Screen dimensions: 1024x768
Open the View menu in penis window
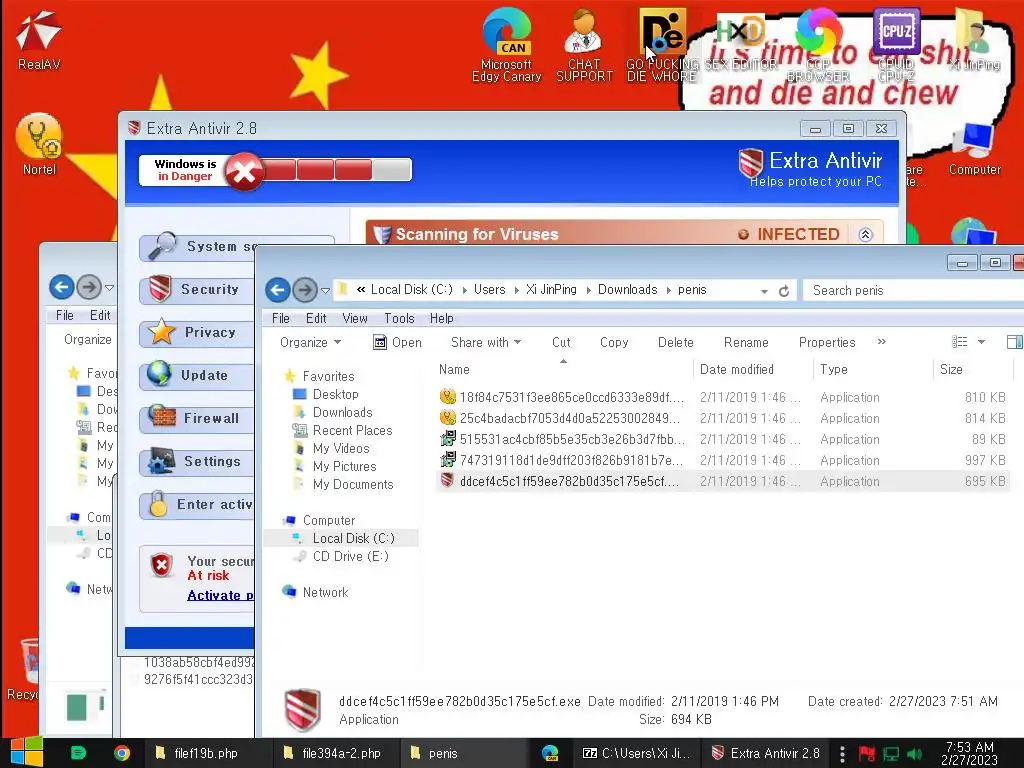[355, 318]
